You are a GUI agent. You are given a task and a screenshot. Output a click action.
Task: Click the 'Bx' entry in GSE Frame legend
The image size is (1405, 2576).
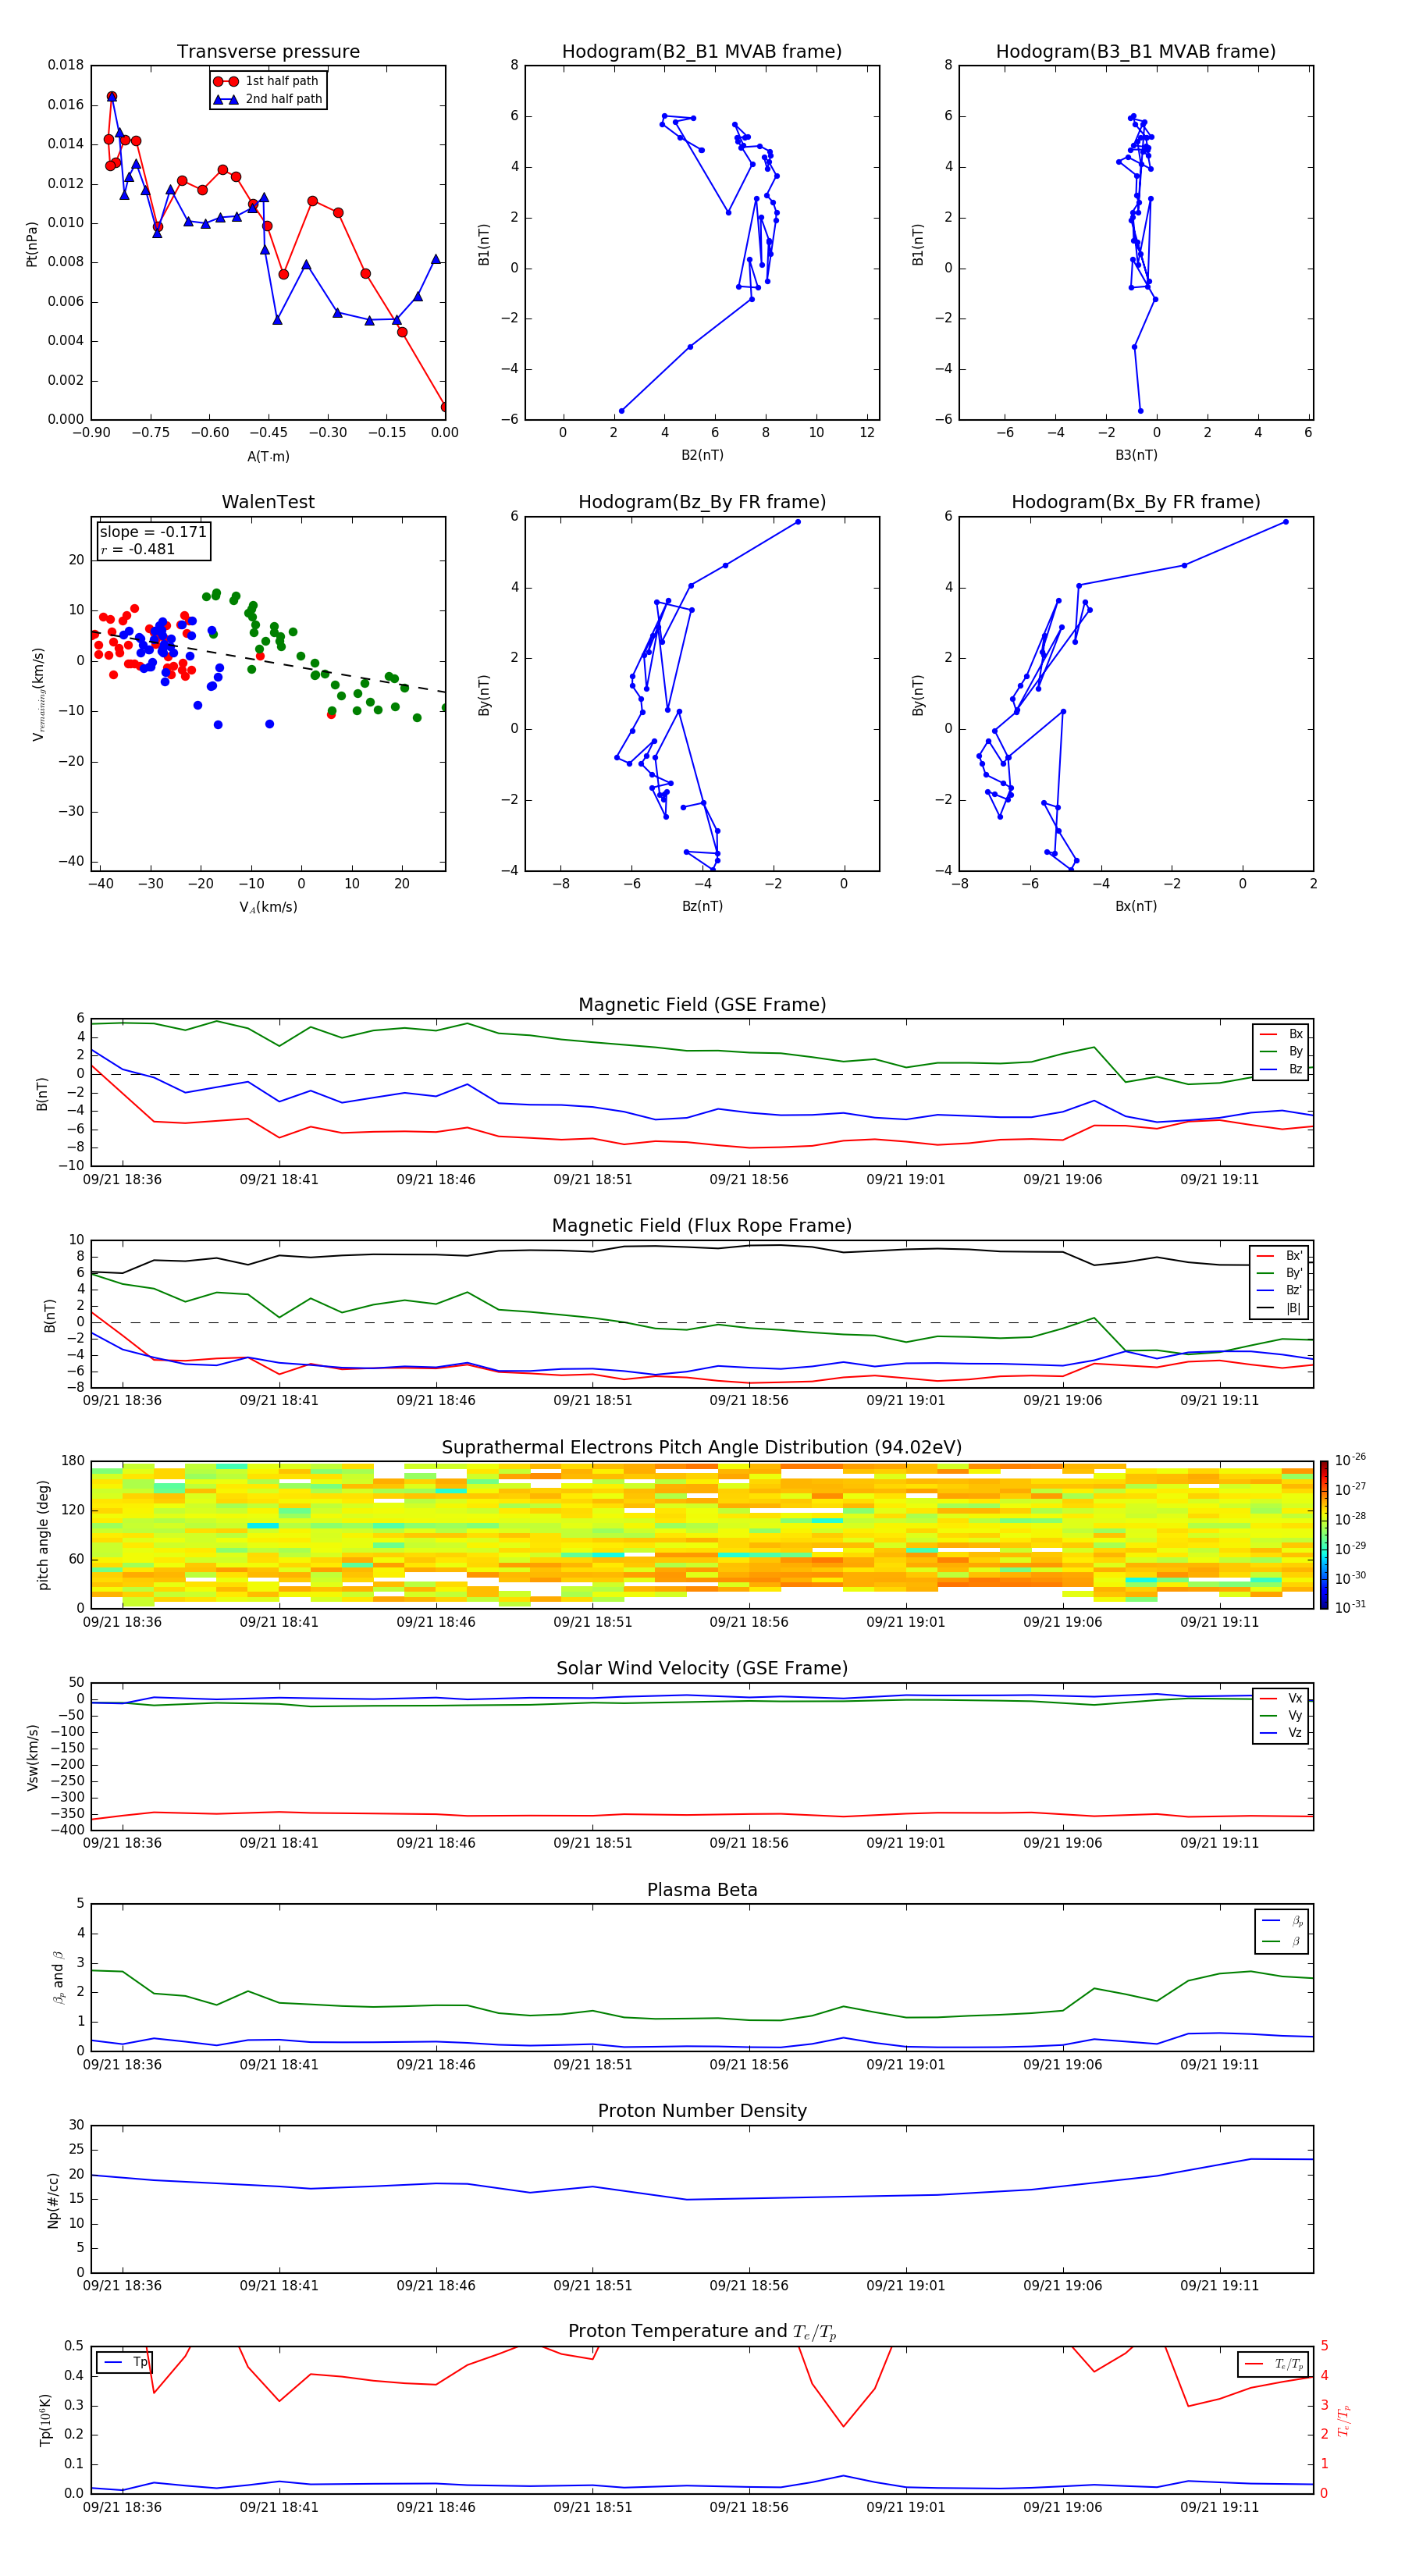[1282, 1034]
